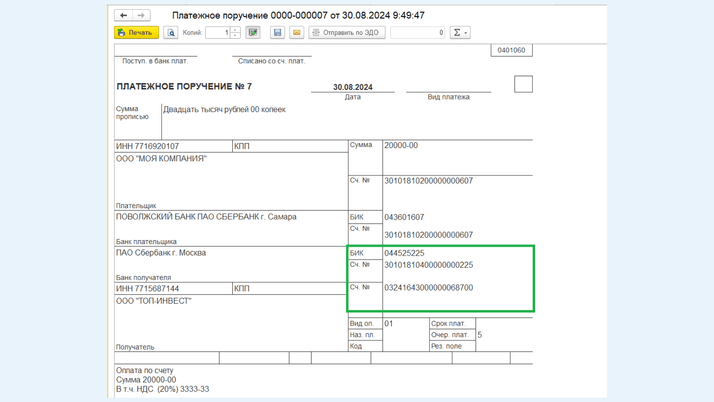
Task: Select cell ИНН 7716920107
Action: (173, 146)
